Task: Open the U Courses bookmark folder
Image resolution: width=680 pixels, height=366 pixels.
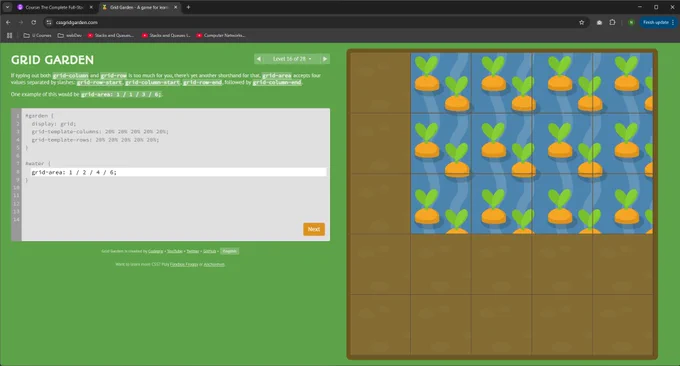Action: coord(37,36)
